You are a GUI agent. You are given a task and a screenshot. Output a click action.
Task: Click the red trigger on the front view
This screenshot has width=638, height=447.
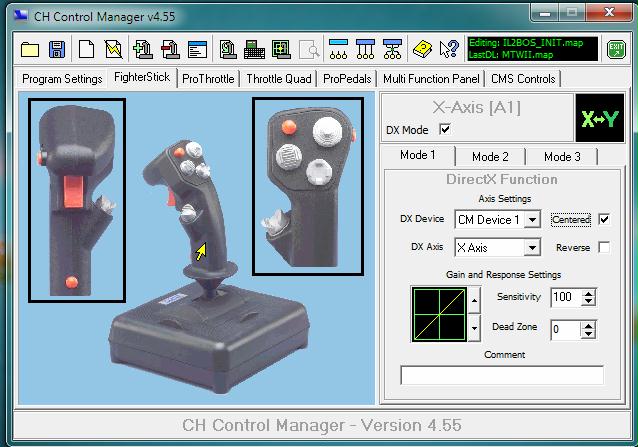coord(74,191)
